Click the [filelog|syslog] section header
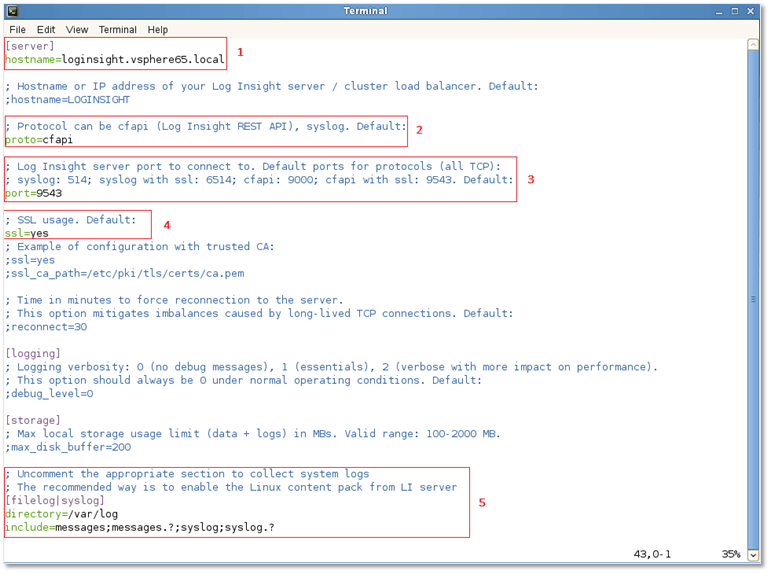Viewport: 770px width, 573px height. click(x=55, y=501)
